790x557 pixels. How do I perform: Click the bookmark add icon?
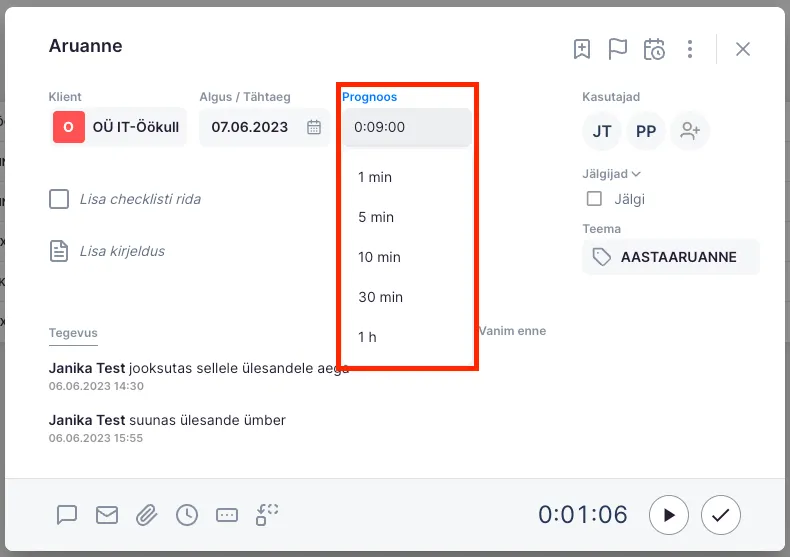[x=582, y=49]
